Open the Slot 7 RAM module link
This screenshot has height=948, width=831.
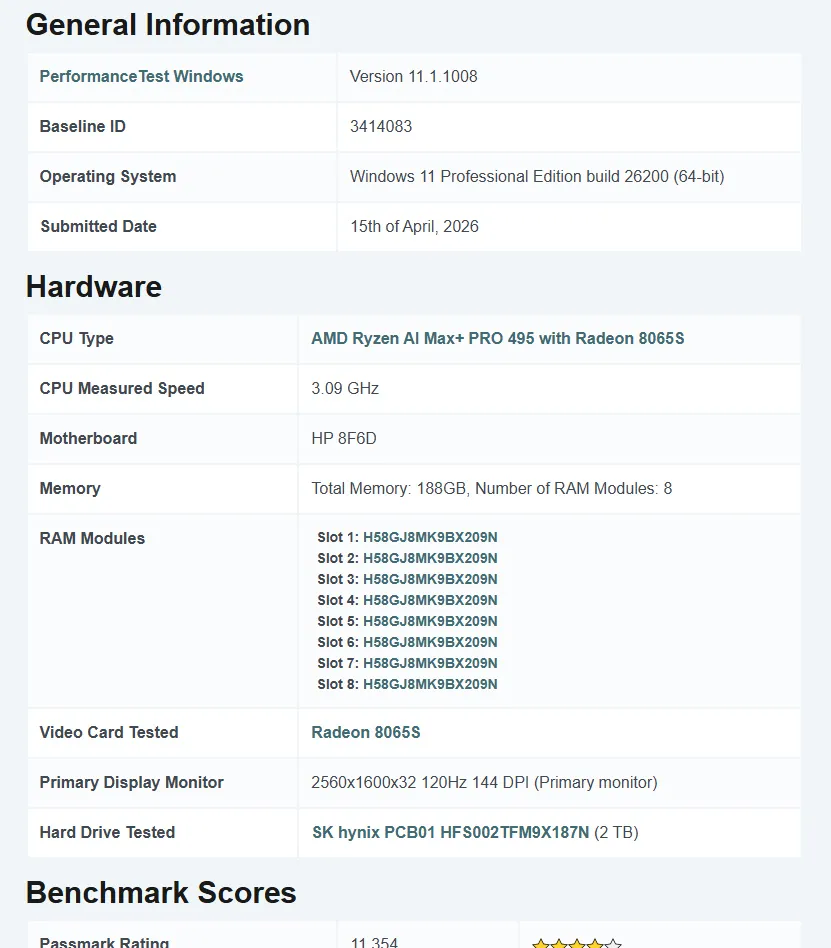(430, 663)
